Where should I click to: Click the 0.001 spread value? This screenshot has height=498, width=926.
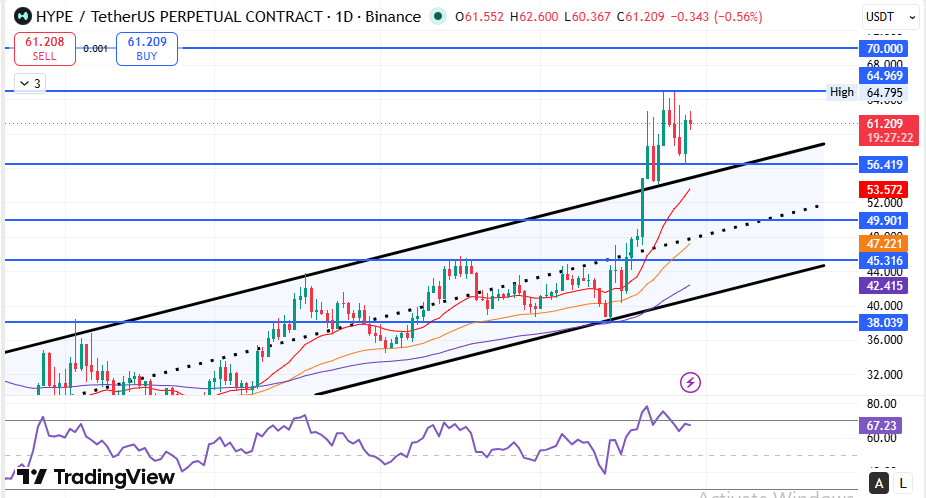coord(95,48)
